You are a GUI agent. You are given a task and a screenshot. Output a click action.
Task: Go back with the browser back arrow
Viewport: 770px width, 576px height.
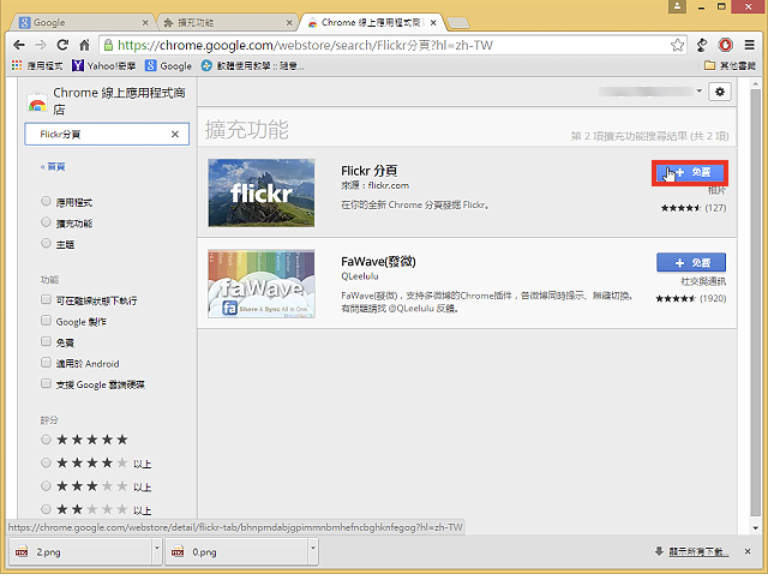pos(19,45)
